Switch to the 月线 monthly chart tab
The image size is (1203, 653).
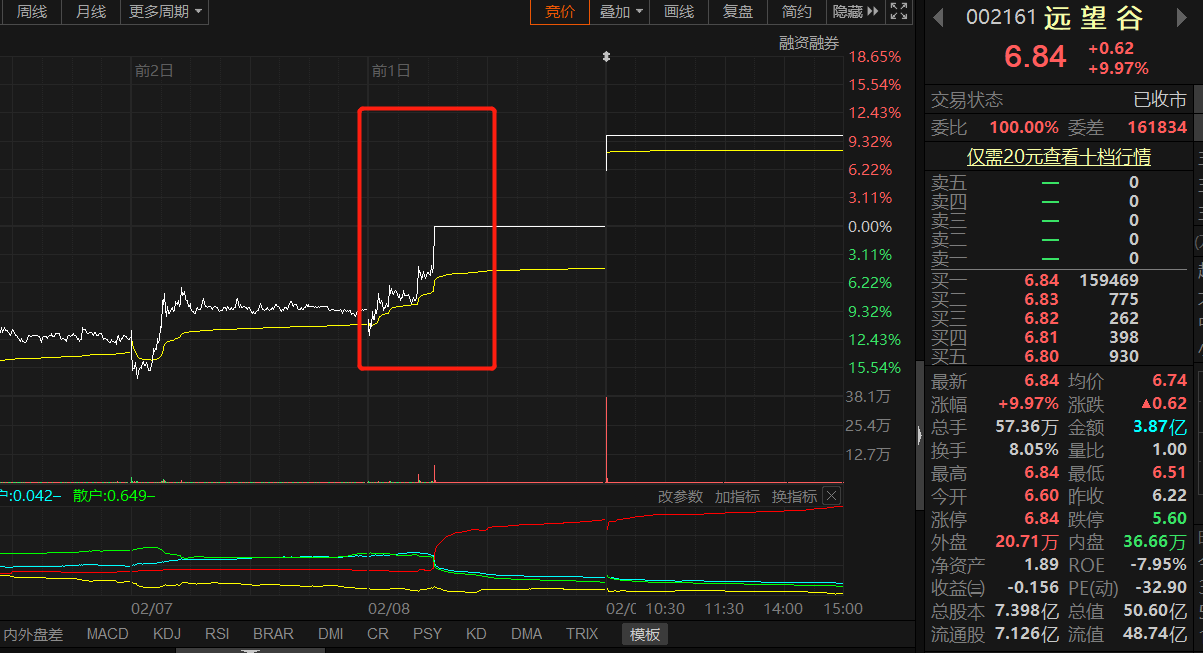(91, 12)
